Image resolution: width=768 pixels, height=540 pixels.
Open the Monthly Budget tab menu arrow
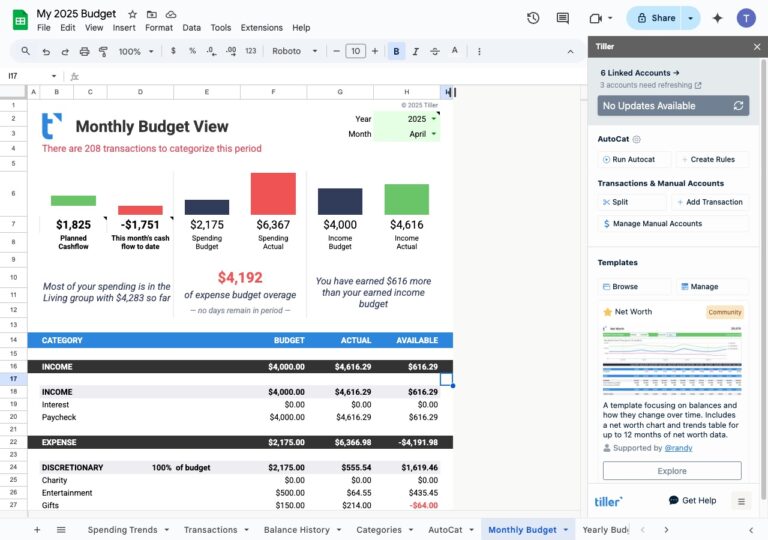coord(566,530)
